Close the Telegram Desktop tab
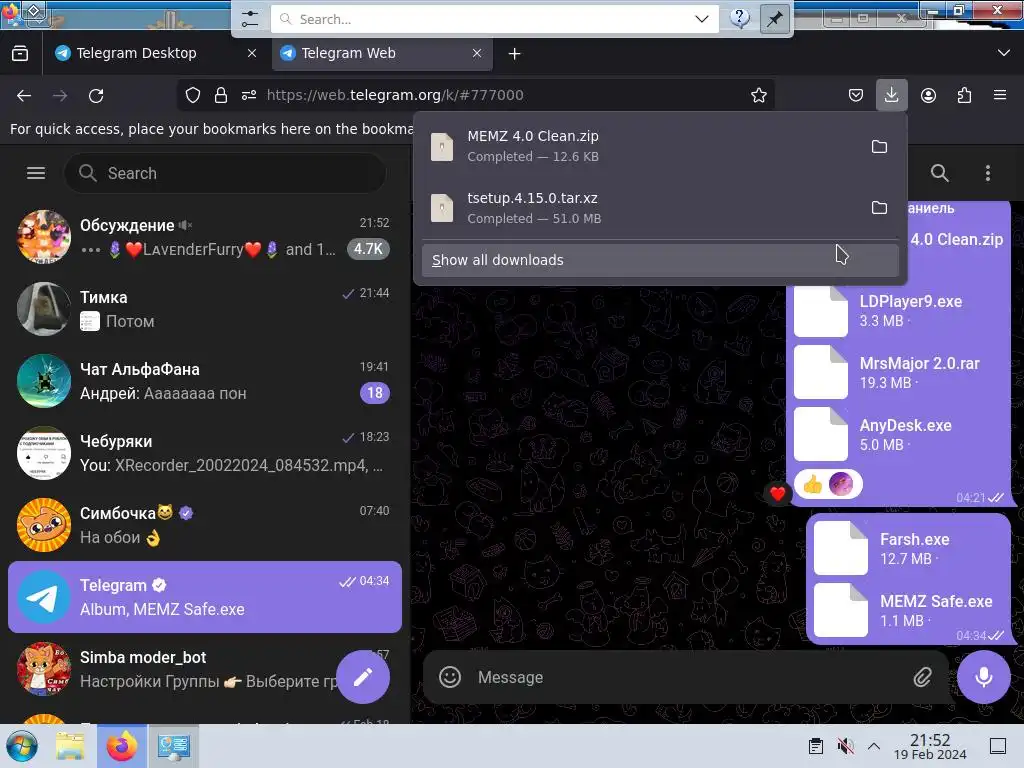1024x768 pixels. click(252, 54)
